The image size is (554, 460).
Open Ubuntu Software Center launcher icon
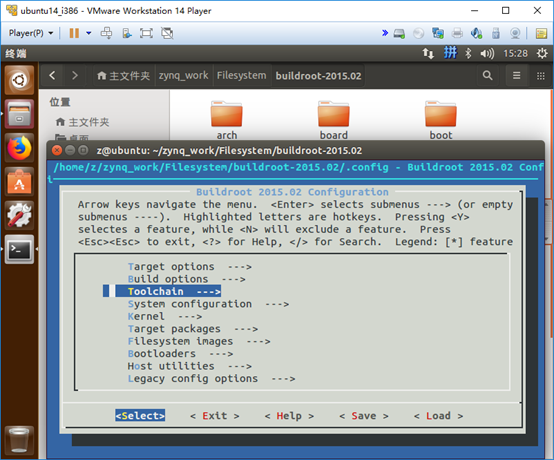coord(19,182)
